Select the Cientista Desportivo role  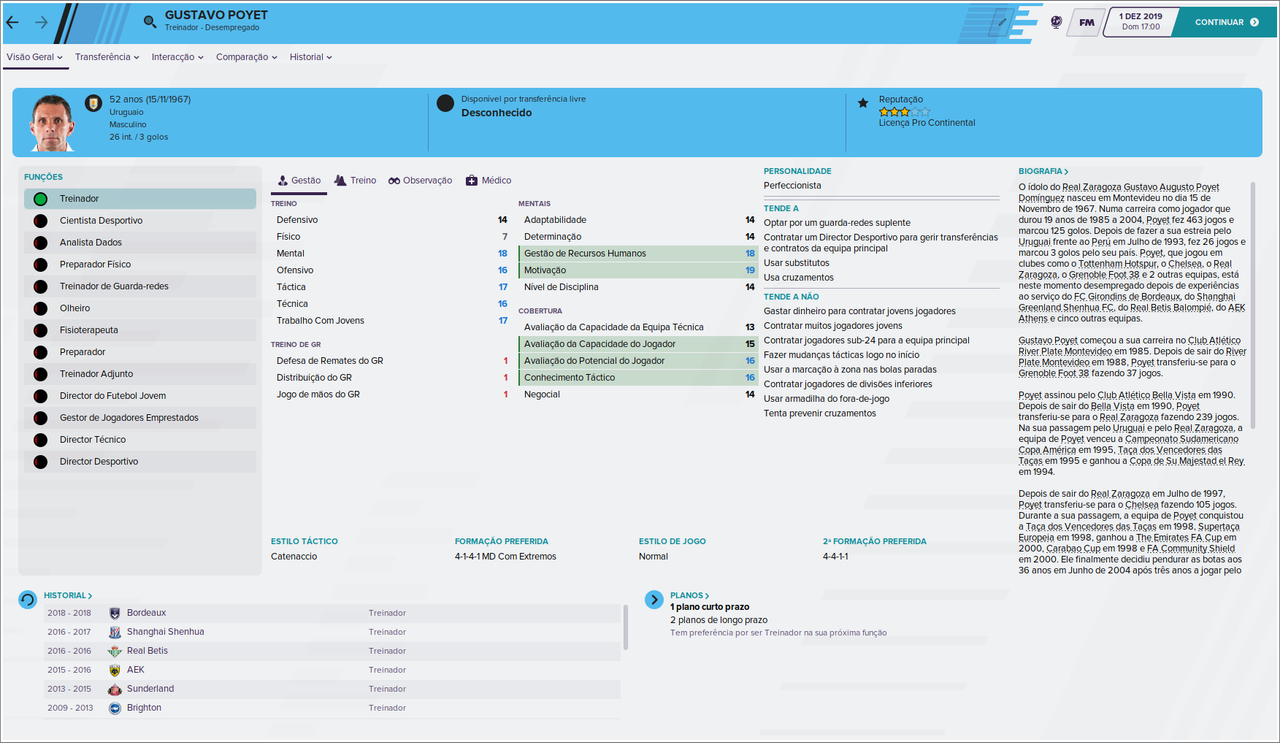[x=140, y=221]
